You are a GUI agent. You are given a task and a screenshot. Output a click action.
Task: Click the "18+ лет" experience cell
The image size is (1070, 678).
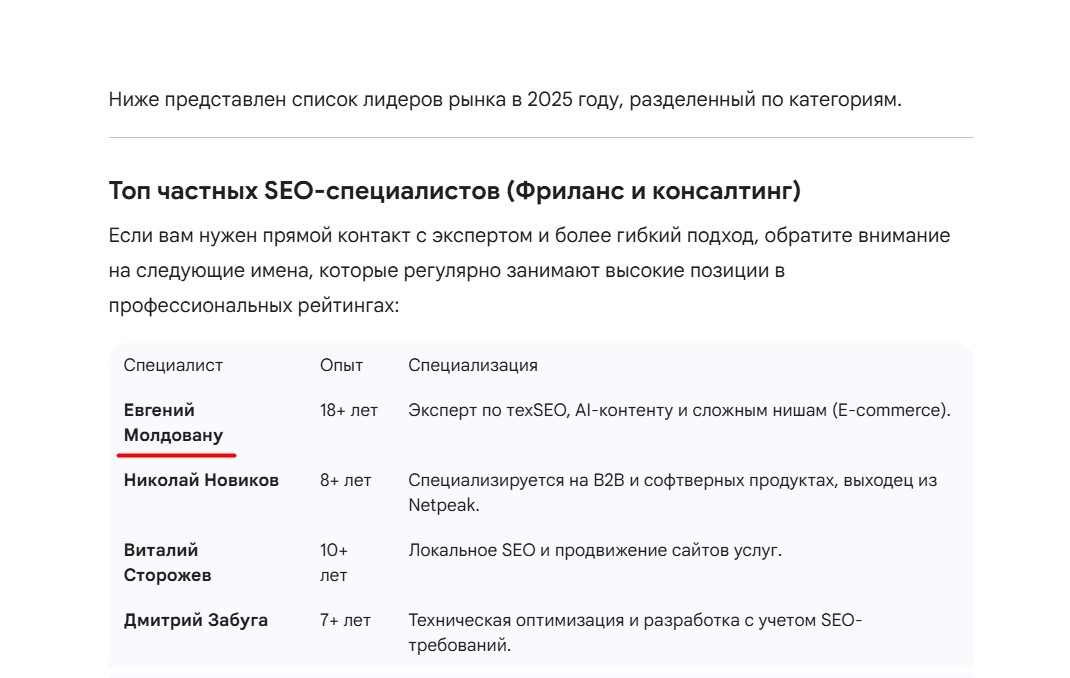349,410
